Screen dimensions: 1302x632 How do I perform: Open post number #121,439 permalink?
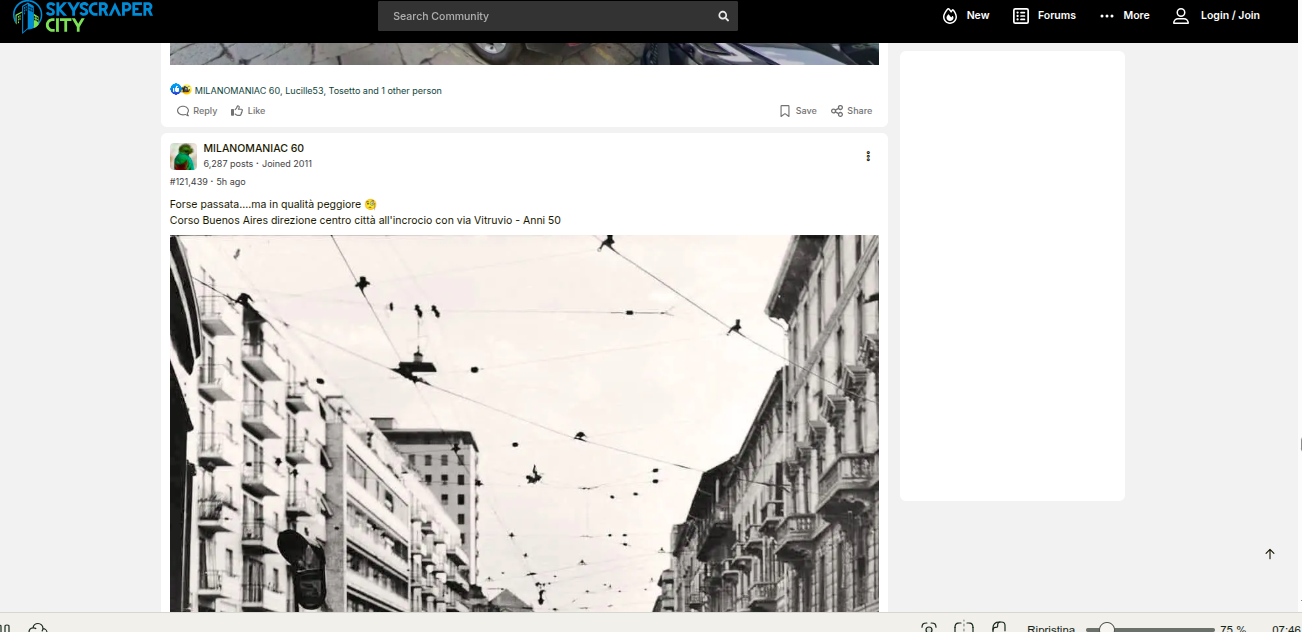189,182
